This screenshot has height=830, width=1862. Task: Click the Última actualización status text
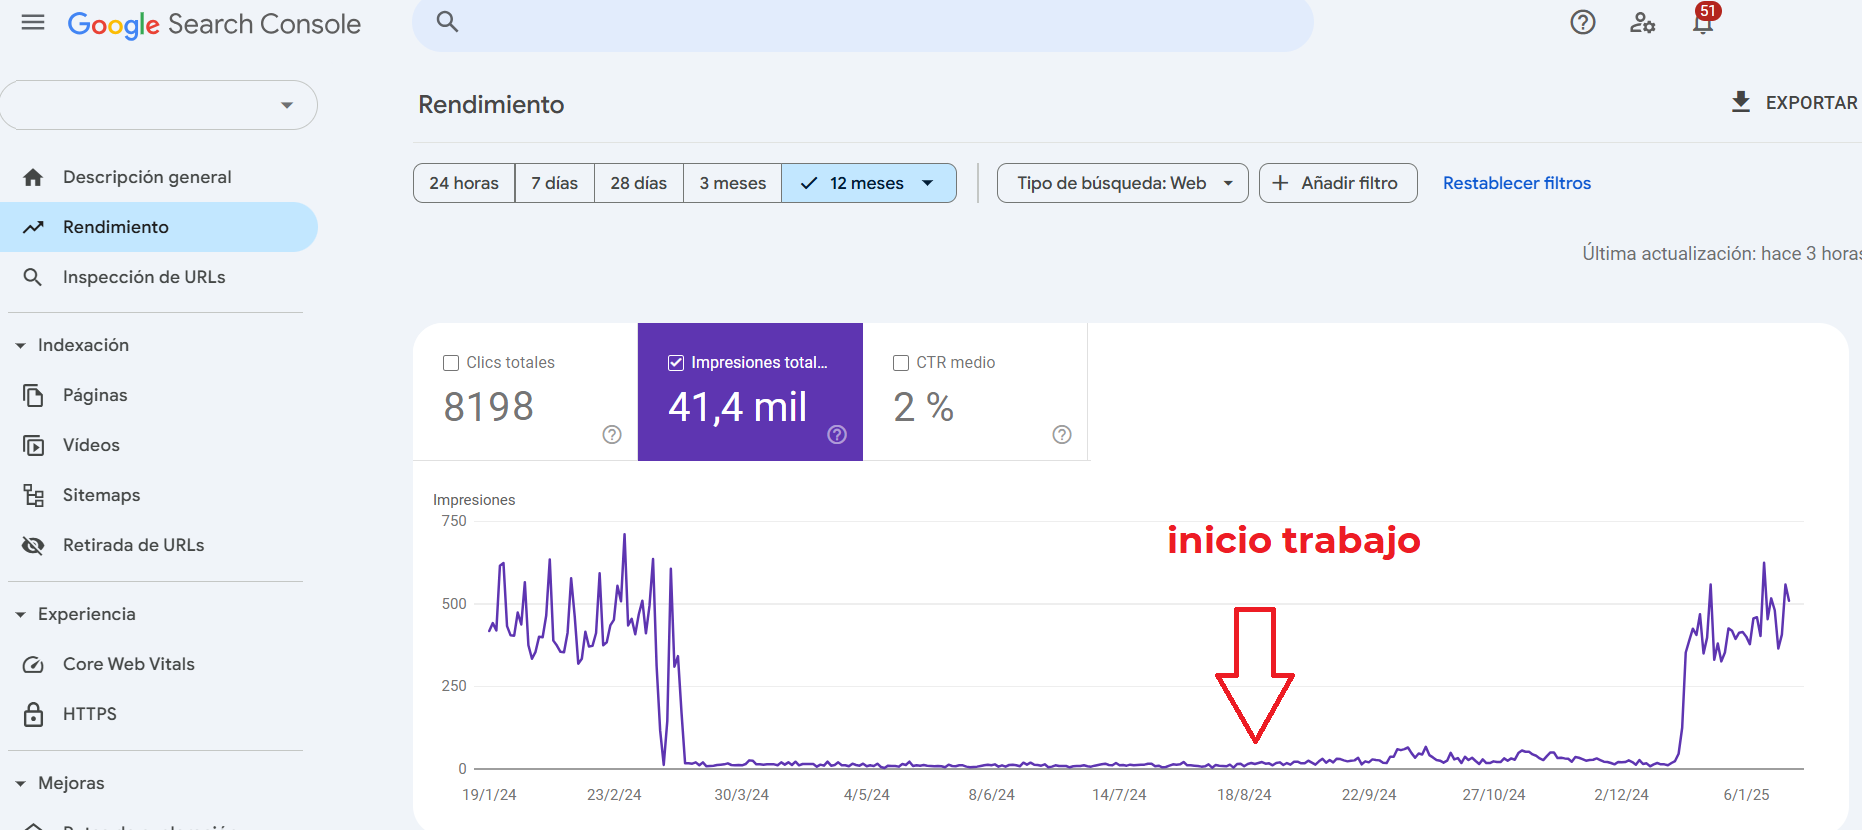point(1721,253)
